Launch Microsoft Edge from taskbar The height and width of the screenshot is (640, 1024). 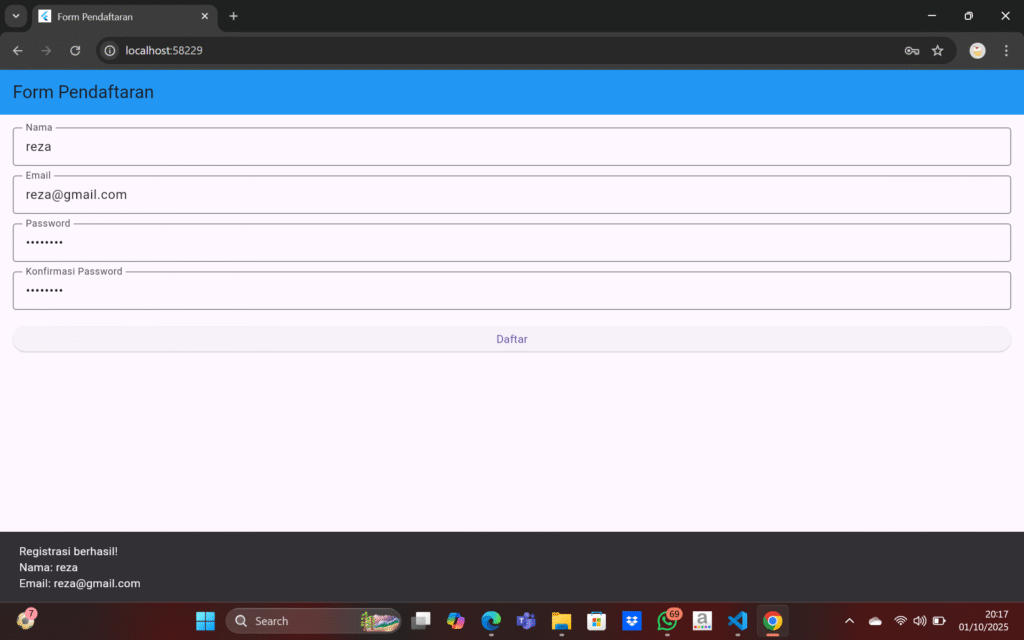(491, 621)
